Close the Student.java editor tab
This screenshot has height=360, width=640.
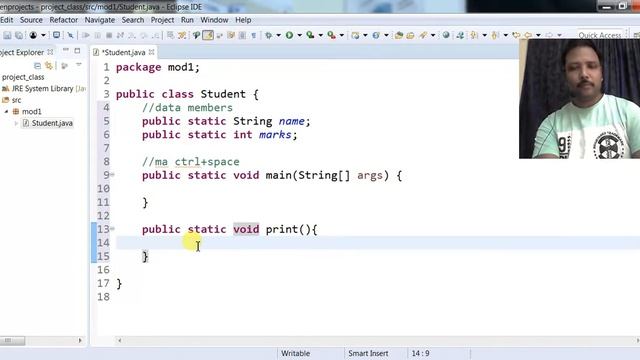point(151,52)
